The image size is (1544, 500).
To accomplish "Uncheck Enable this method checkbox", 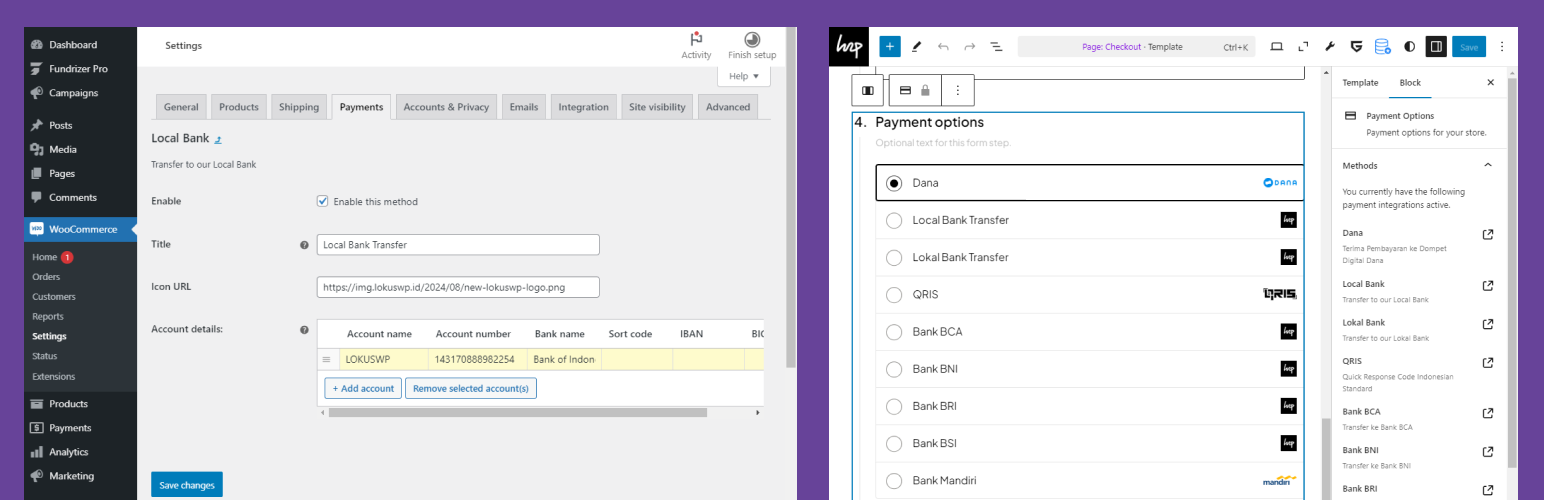I will [x=323, y=201].
